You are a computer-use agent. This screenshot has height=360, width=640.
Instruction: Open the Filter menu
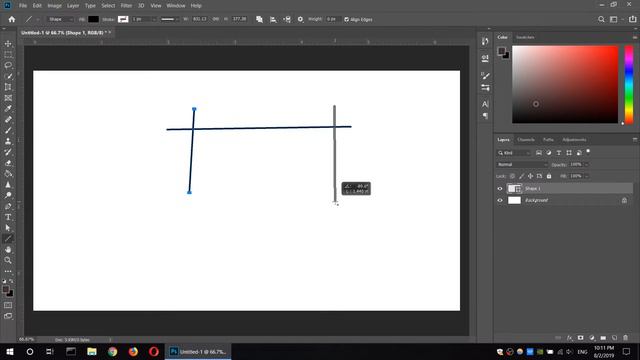tap(126, 6)
